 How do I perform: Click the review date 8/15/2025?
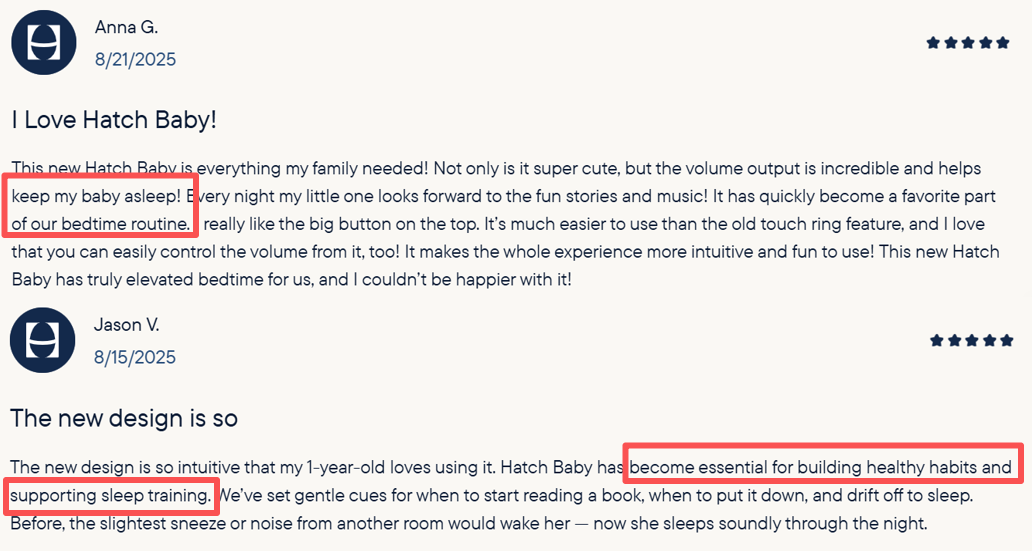click(x=135, y=358)
